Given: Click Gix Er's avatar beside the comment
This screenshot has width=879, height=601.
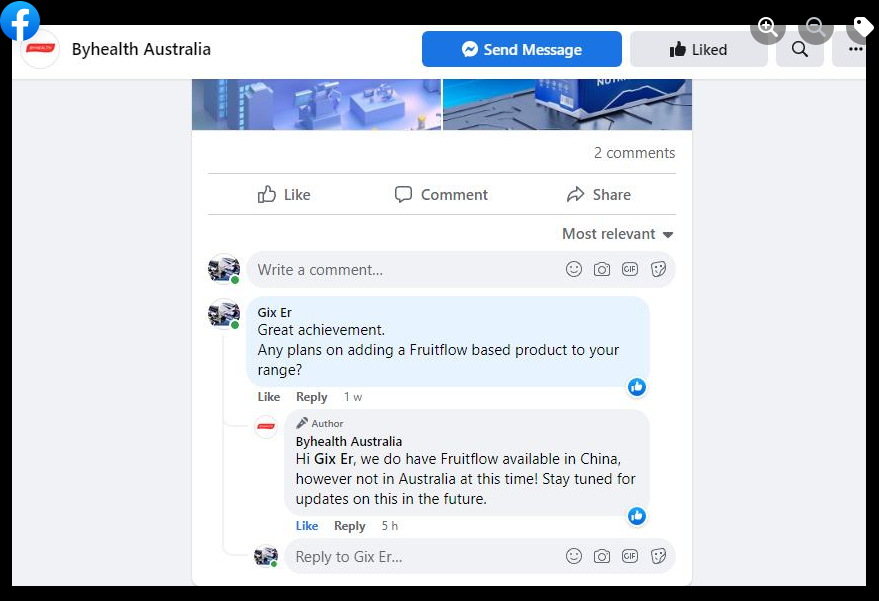Looking at the screenshot, I should (224, 314).
